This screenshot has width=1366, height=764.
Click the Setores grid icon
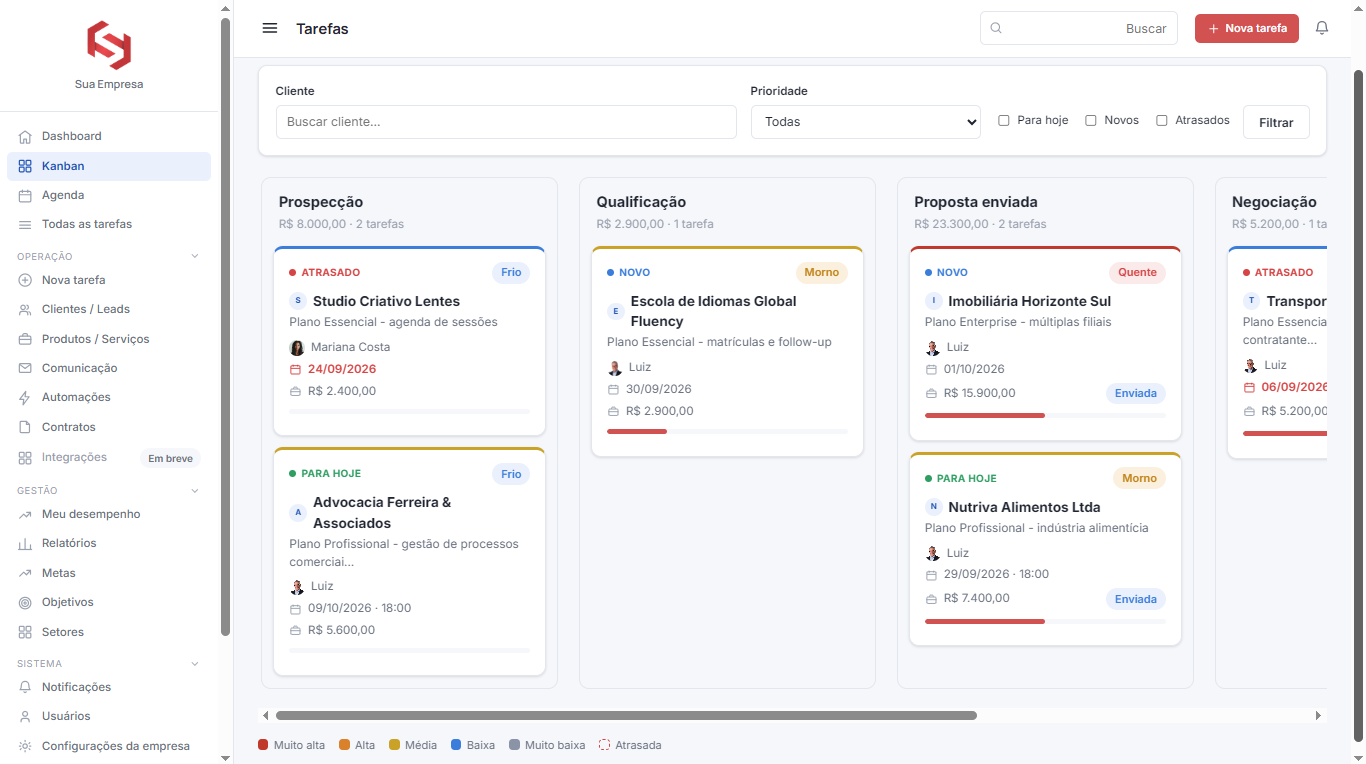pos(25,632)
